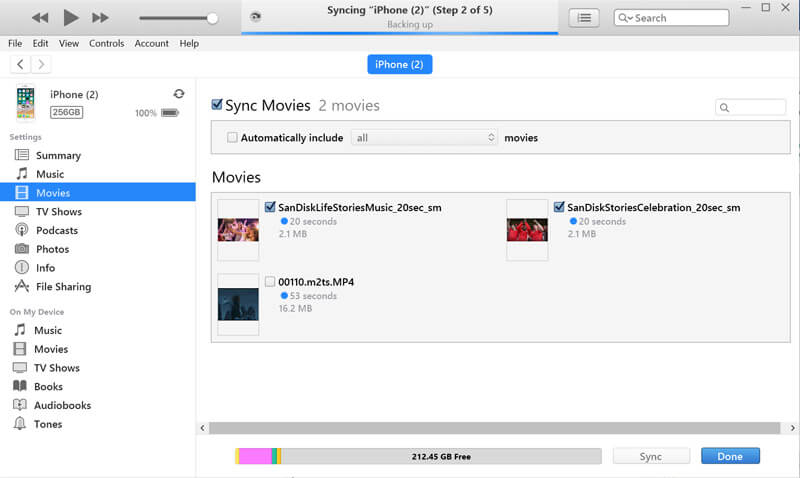Screen dimensions: 800x478
Task: Click Music note icon under On My Device
Action: click(20, 330)
